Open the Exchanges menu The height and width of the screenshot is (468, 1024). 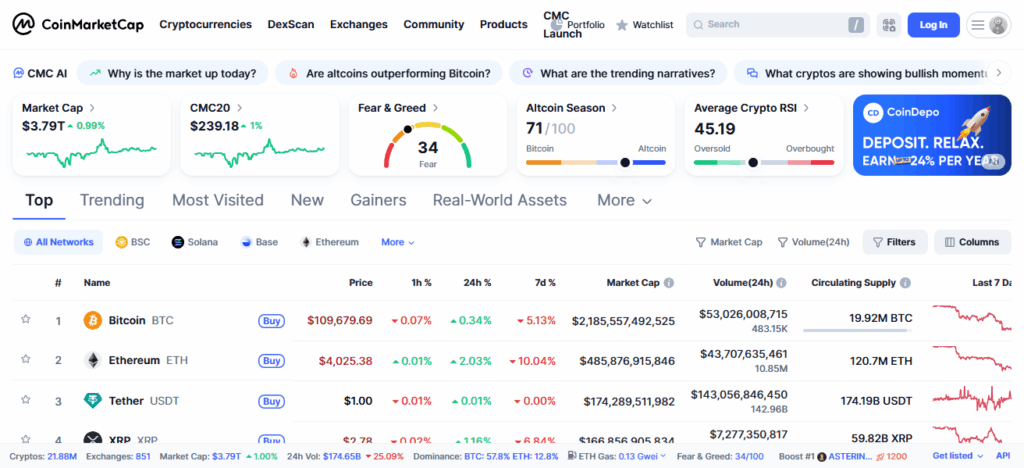coord(359,24)
